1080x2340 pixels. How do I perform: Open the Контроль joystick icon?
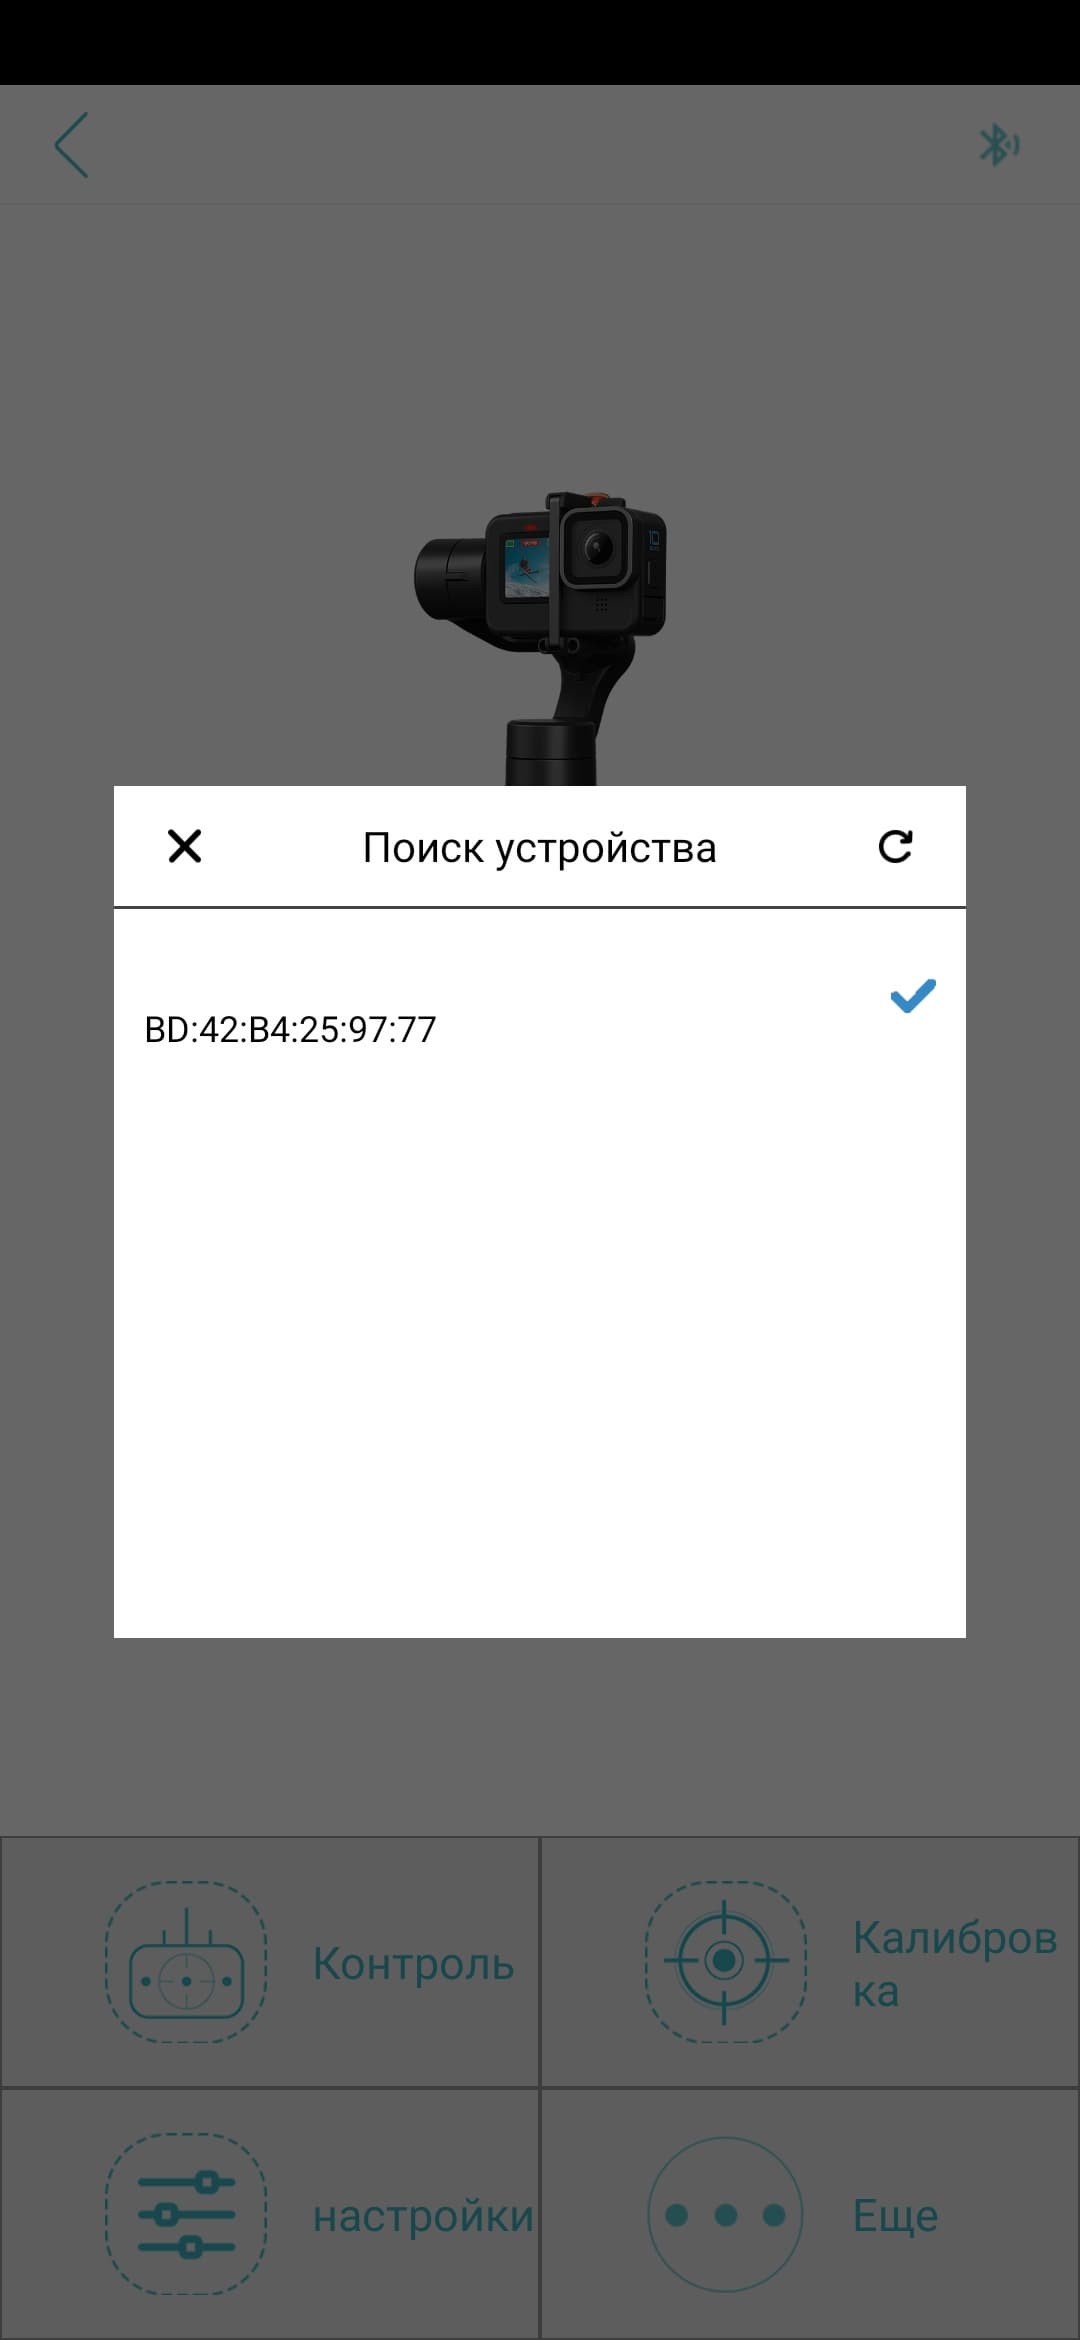(186, 1963)
